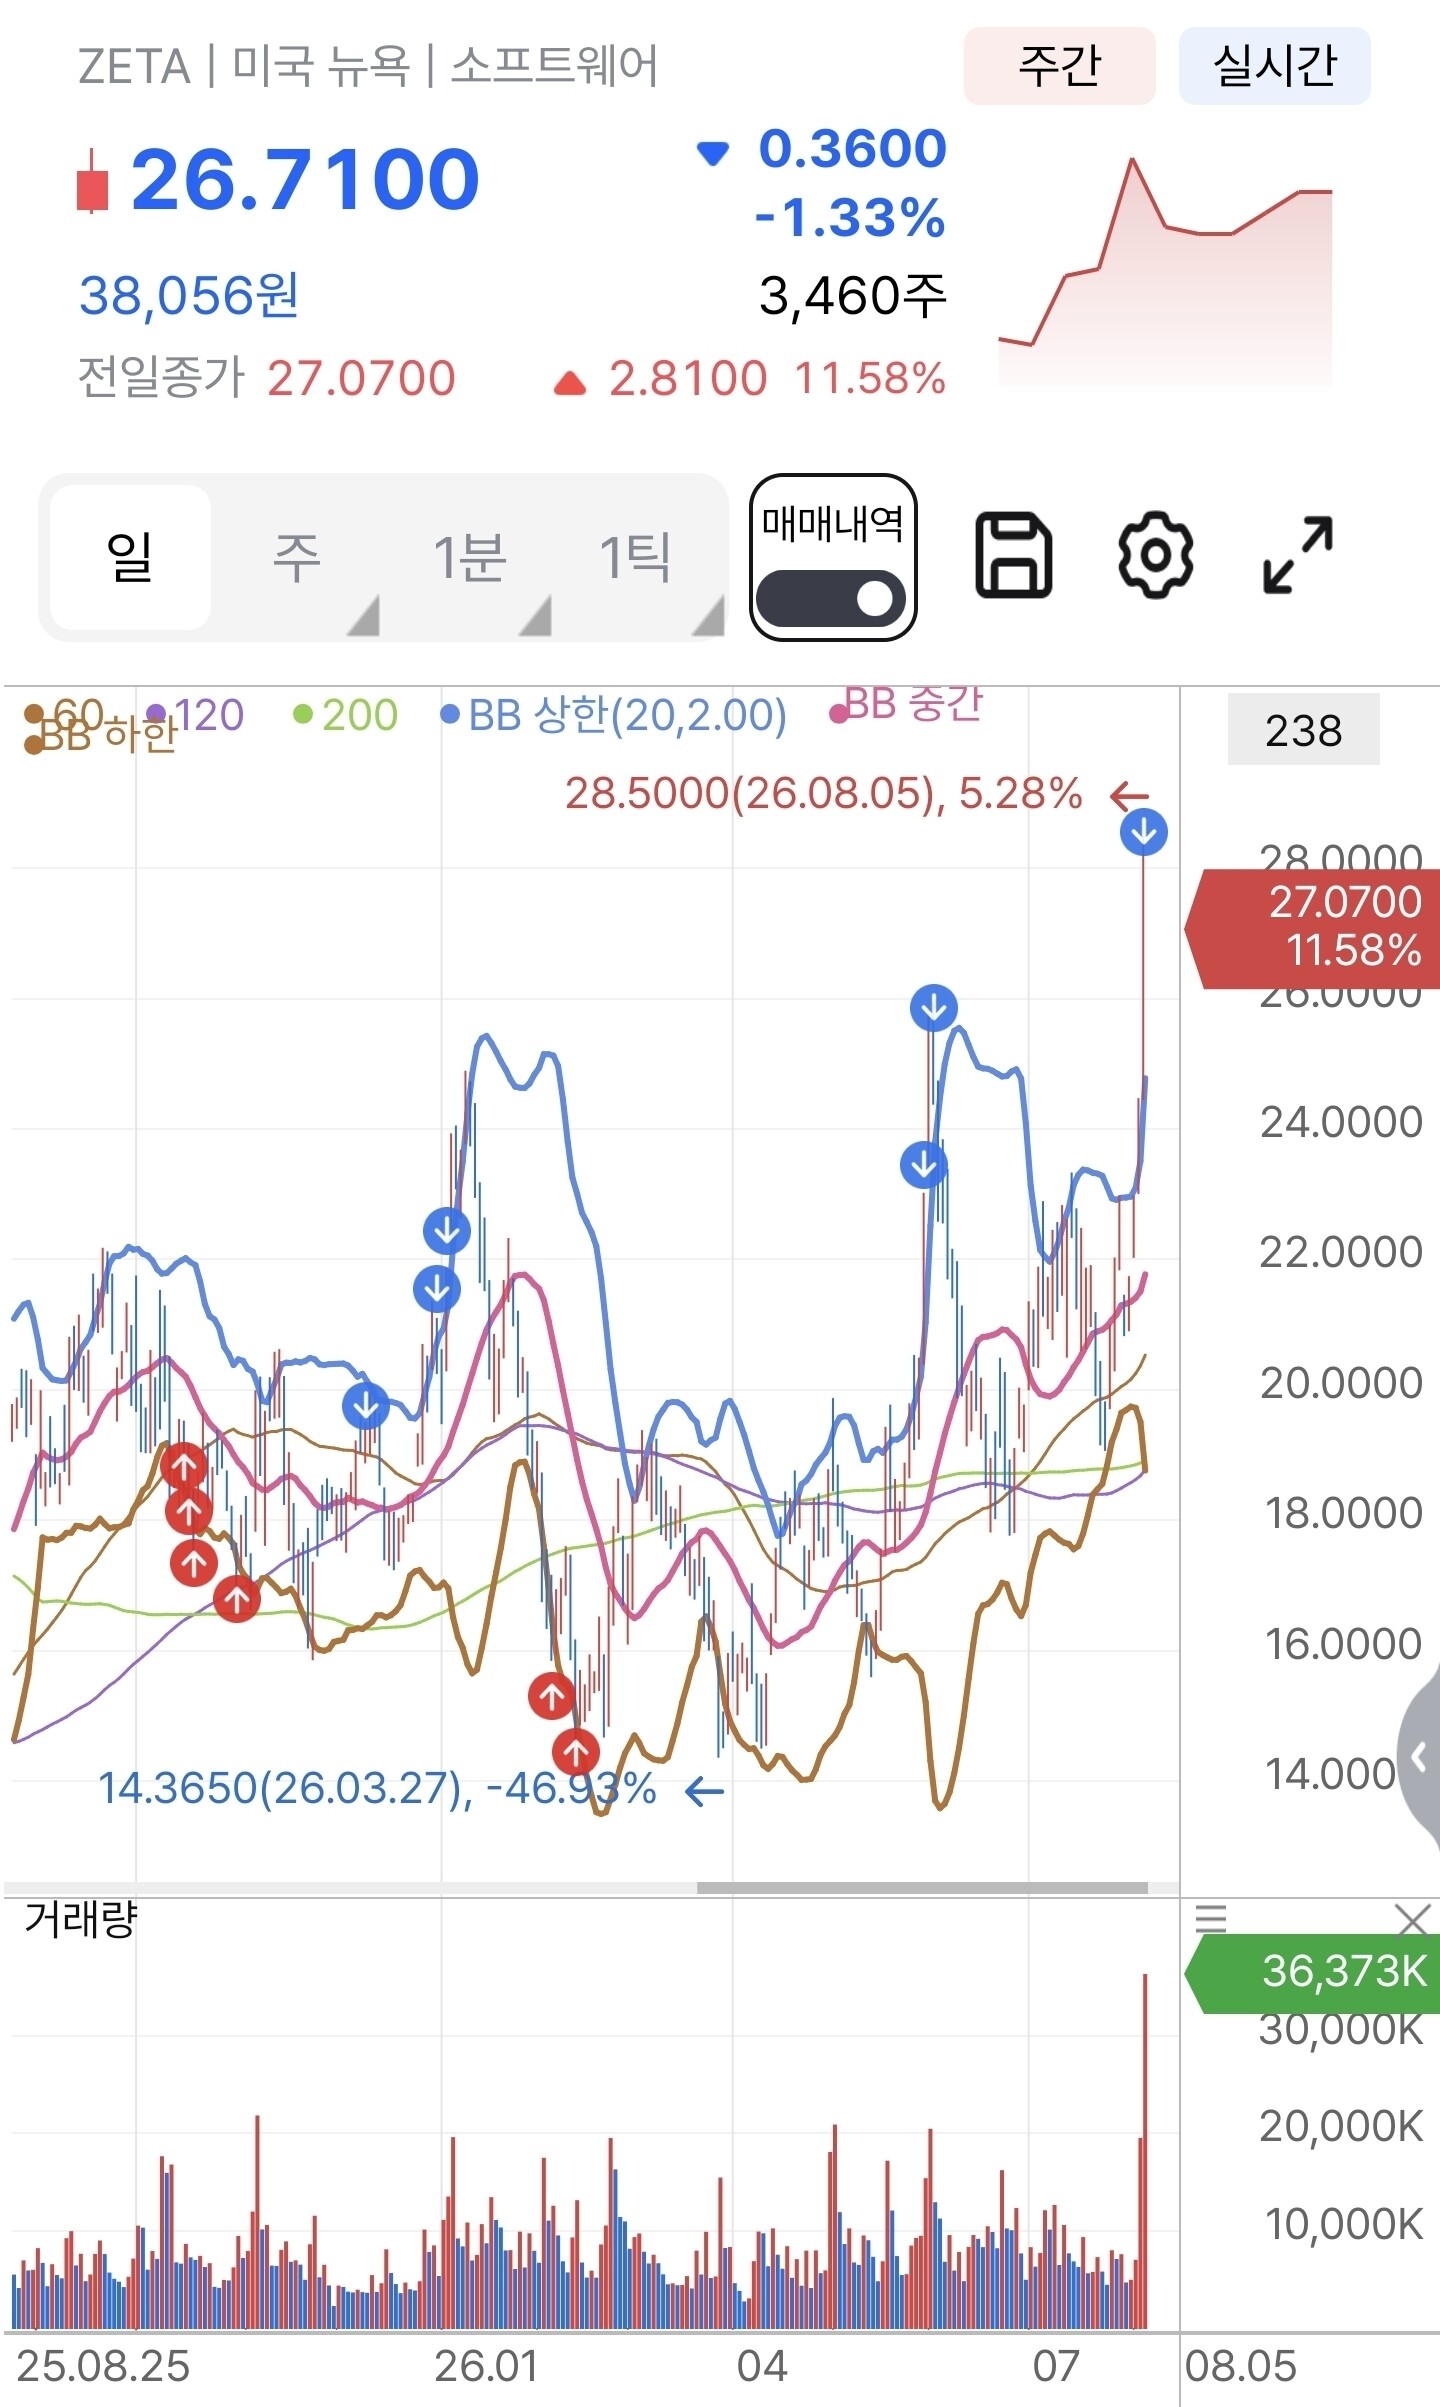Viewport: 1440px width, 2407px height.
Task: Save chart settings with the floppy disk icon
Action: (x=1013, y=555)
